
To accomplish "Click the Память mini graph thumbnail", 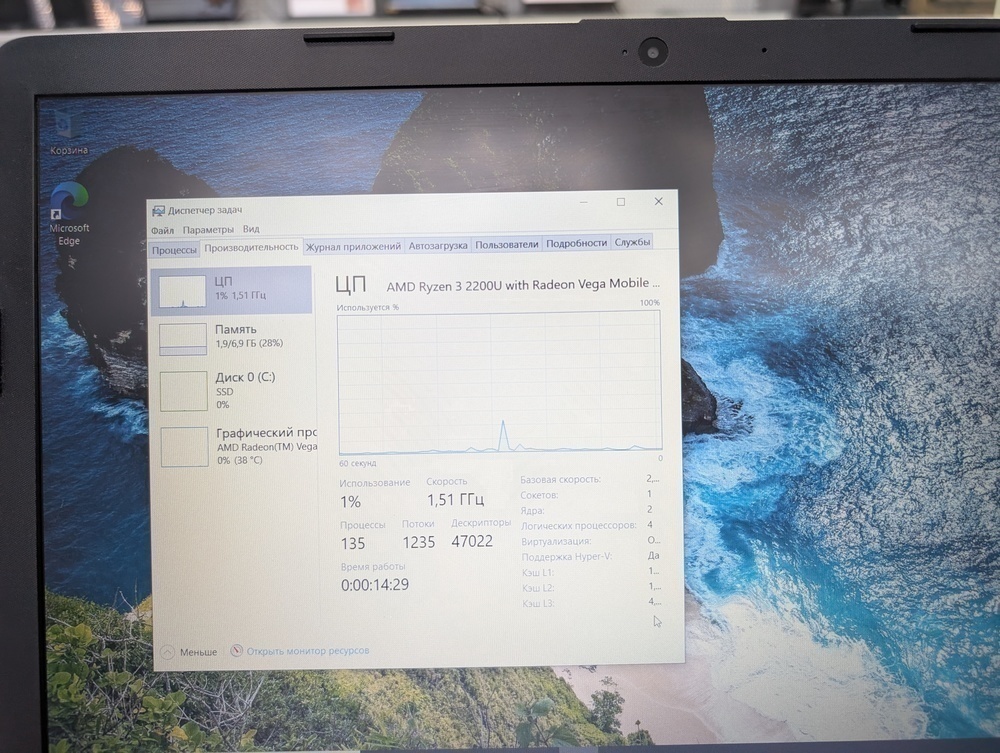I will pos(183,339).
